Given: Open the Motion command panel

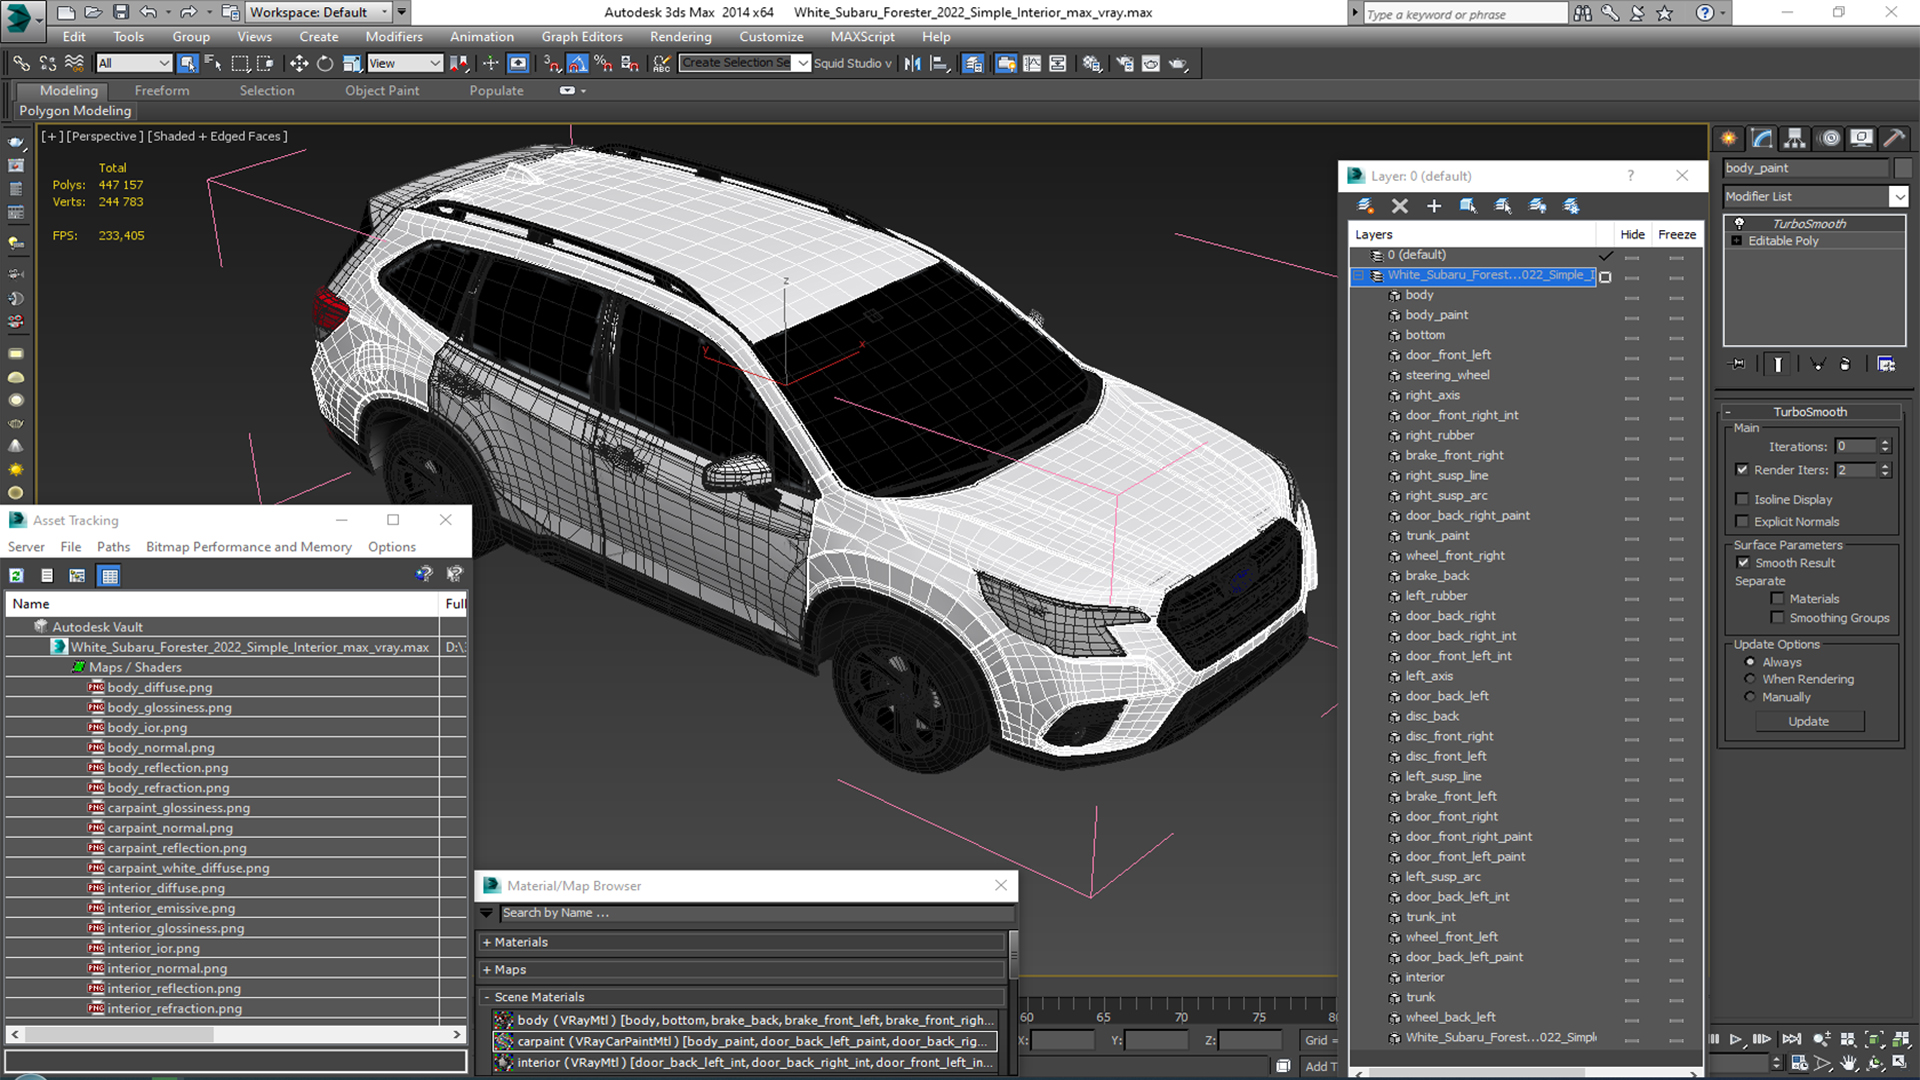Looking at the screenshot, I should tap(1829, 138).
